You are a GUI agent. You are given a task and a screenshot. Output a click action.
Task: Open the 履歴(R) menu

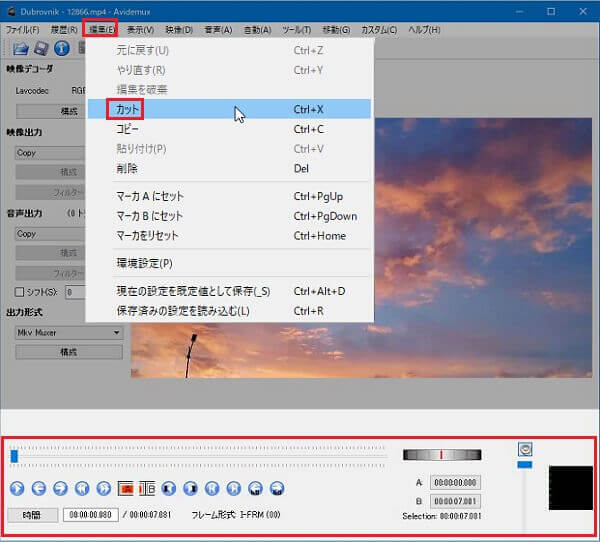point(64,30)
